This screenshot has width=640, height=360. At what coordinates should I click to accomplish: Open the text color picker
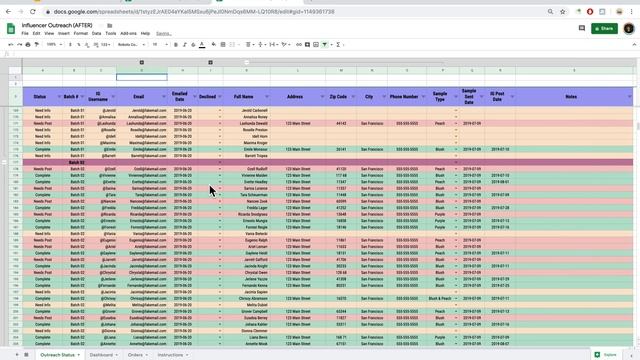(202, 44)
